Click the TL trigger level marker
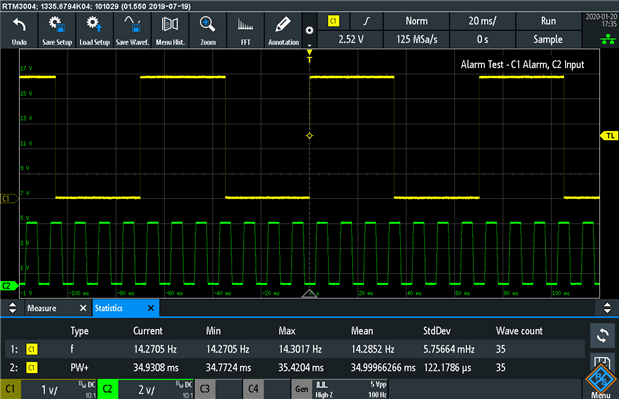The width and height of the screenshot is (619, 399). tap(609, 136)
